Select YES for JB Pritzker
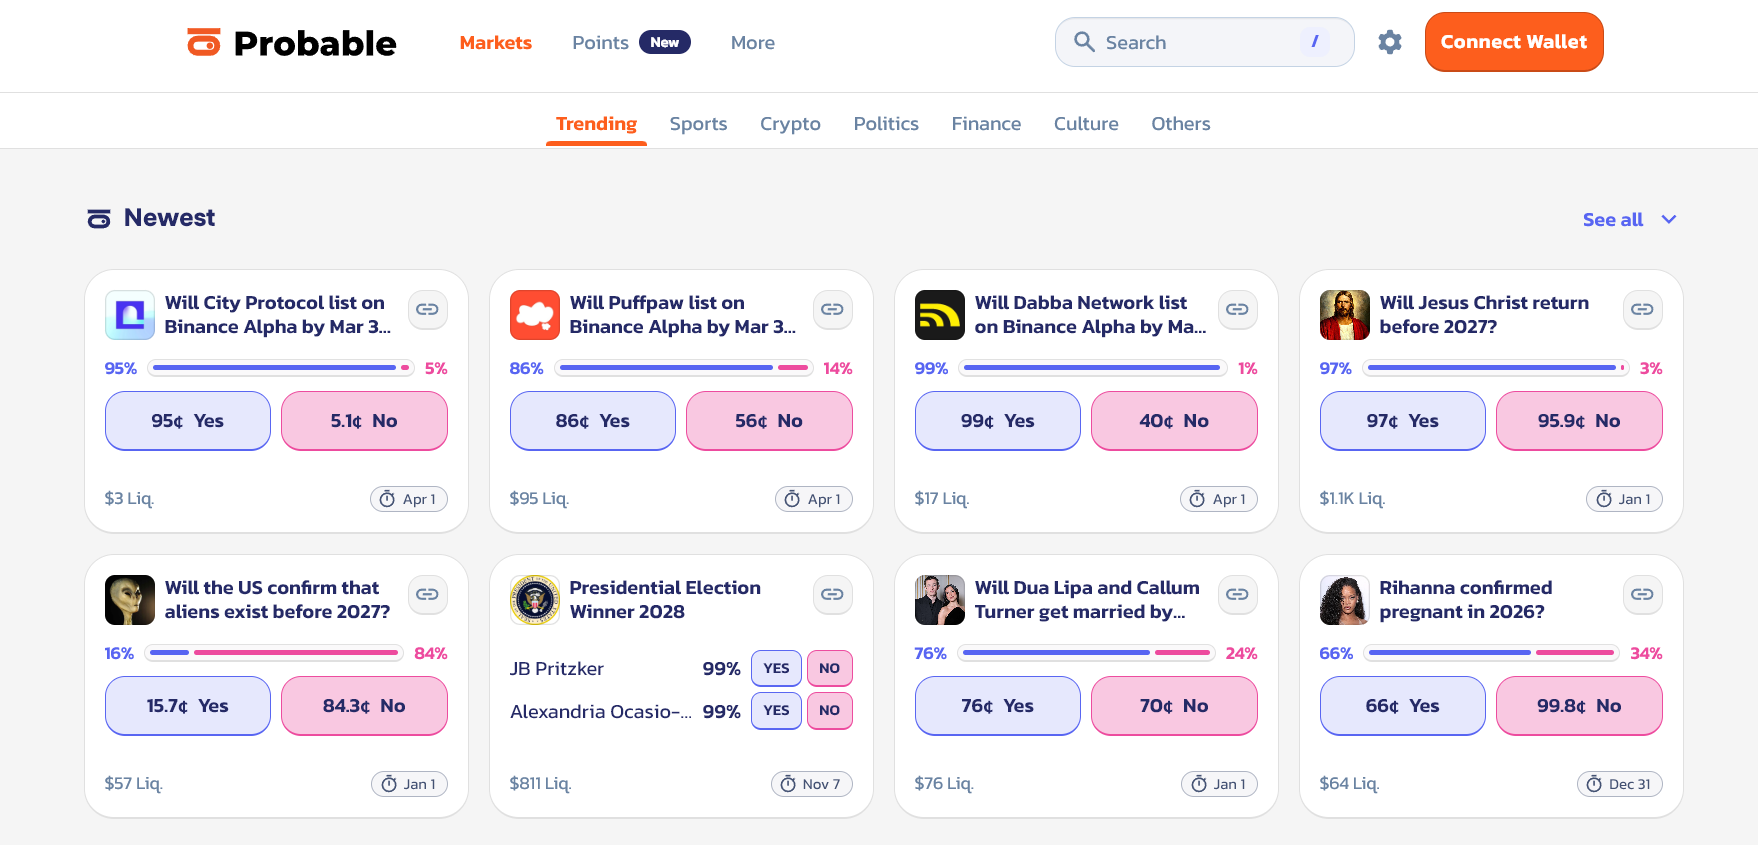Image resolution: width=1758 pixels, height=845 pixels. (776, 669)
